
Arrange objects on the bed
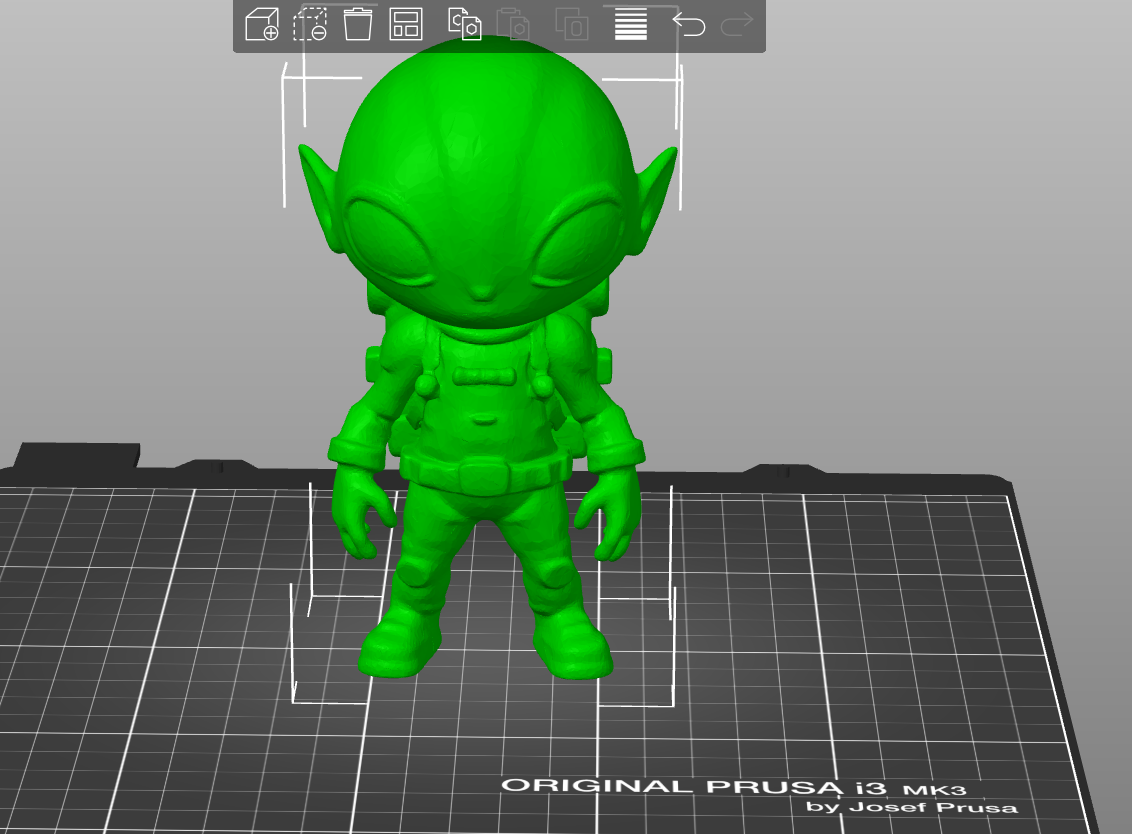(x=406, y=24)
